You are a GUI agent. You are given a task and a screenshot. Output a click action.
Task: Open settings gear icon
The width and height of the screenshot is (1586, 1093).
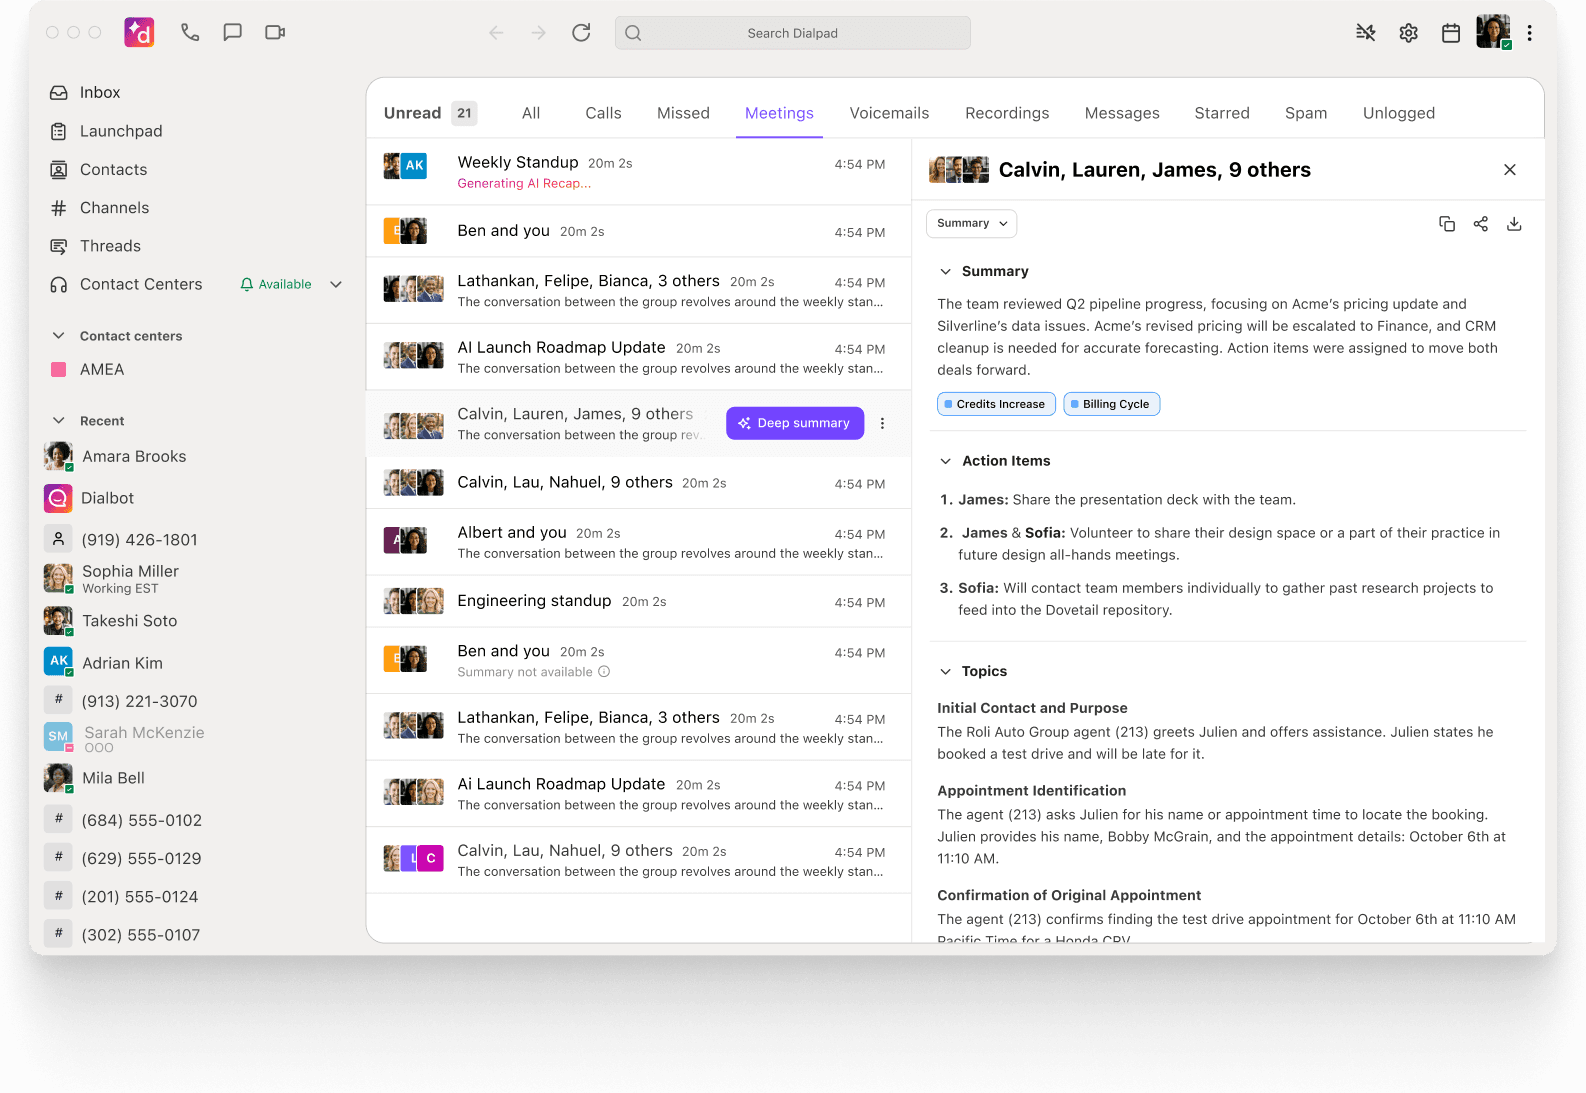point(1409,33)
